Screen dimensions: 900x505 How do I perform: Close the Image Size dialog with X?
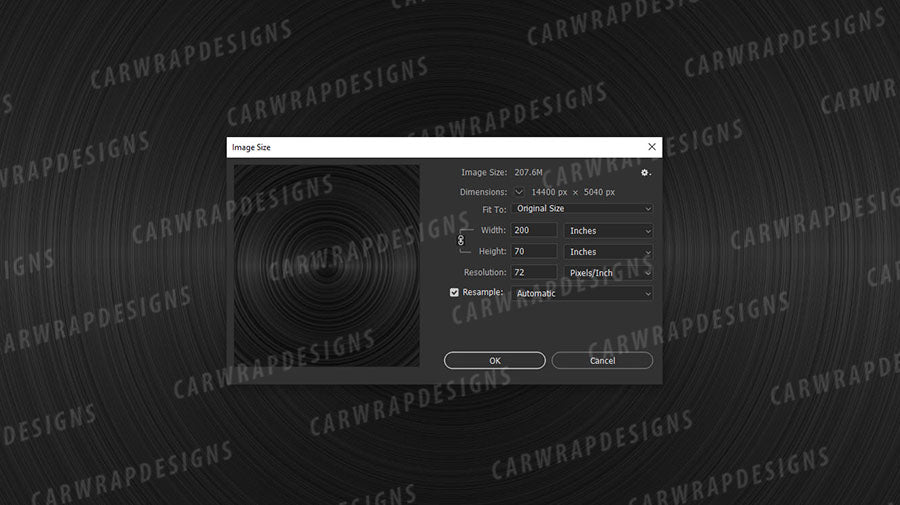coord(652,147)
